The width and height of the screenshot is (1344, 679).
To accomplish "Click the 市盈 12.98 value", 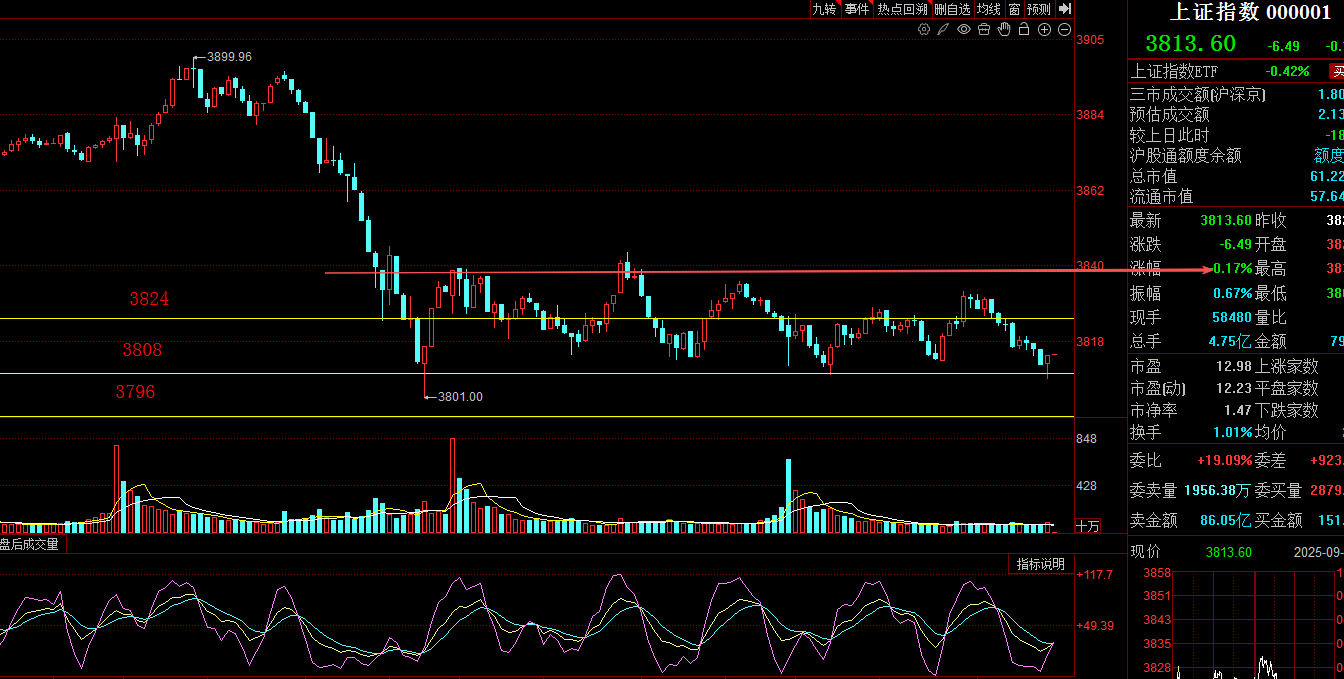I will click(1235, 367).
